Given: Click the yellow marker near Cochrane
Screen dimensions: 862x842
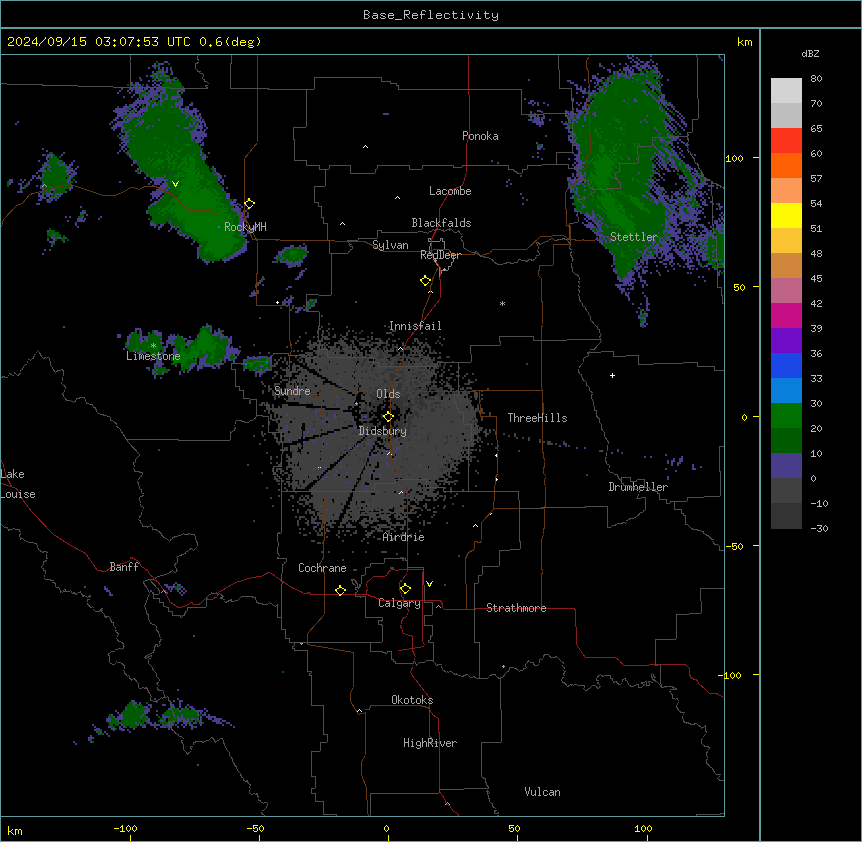Looking at the screenshot, I should pos(340,590).
